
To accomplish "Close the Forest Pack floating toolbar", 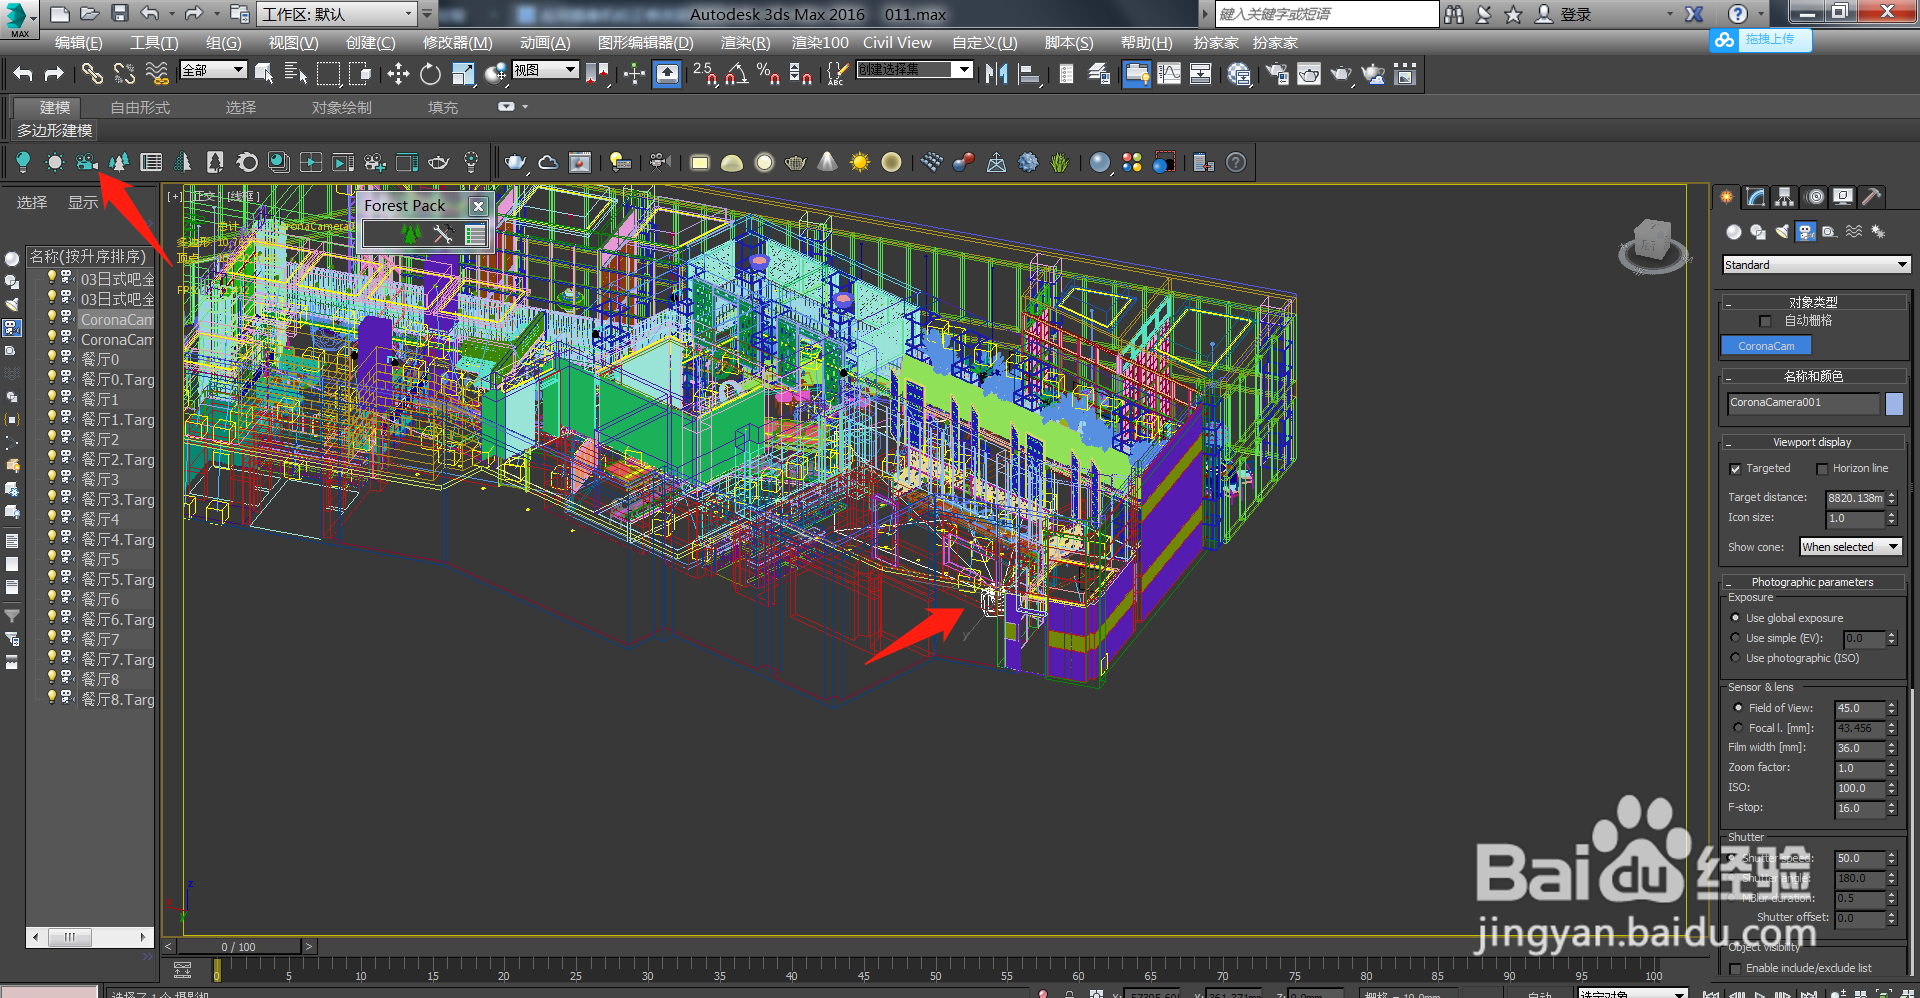I will coord(478,206).
